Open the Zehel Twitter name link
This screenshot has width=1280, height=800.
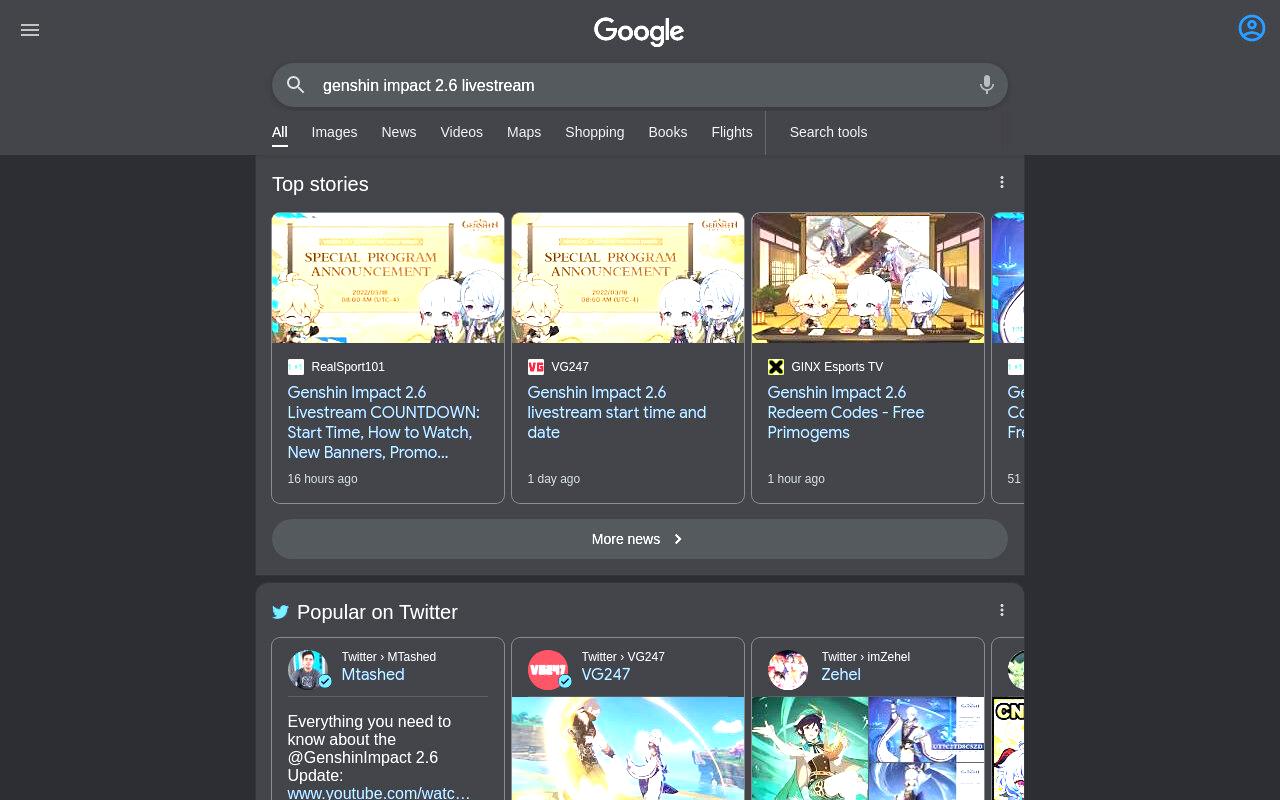pos(841,675)
